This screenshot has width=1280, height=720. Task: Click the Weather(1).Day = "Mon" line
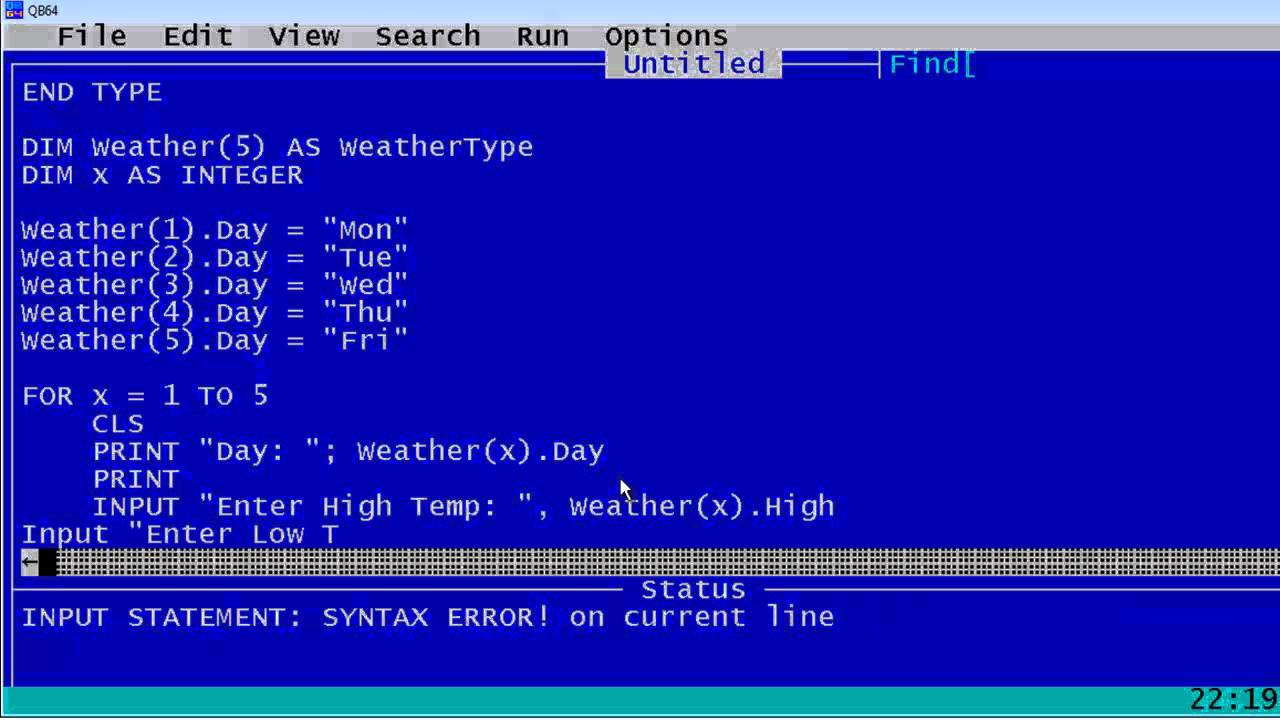pos(215,230)
